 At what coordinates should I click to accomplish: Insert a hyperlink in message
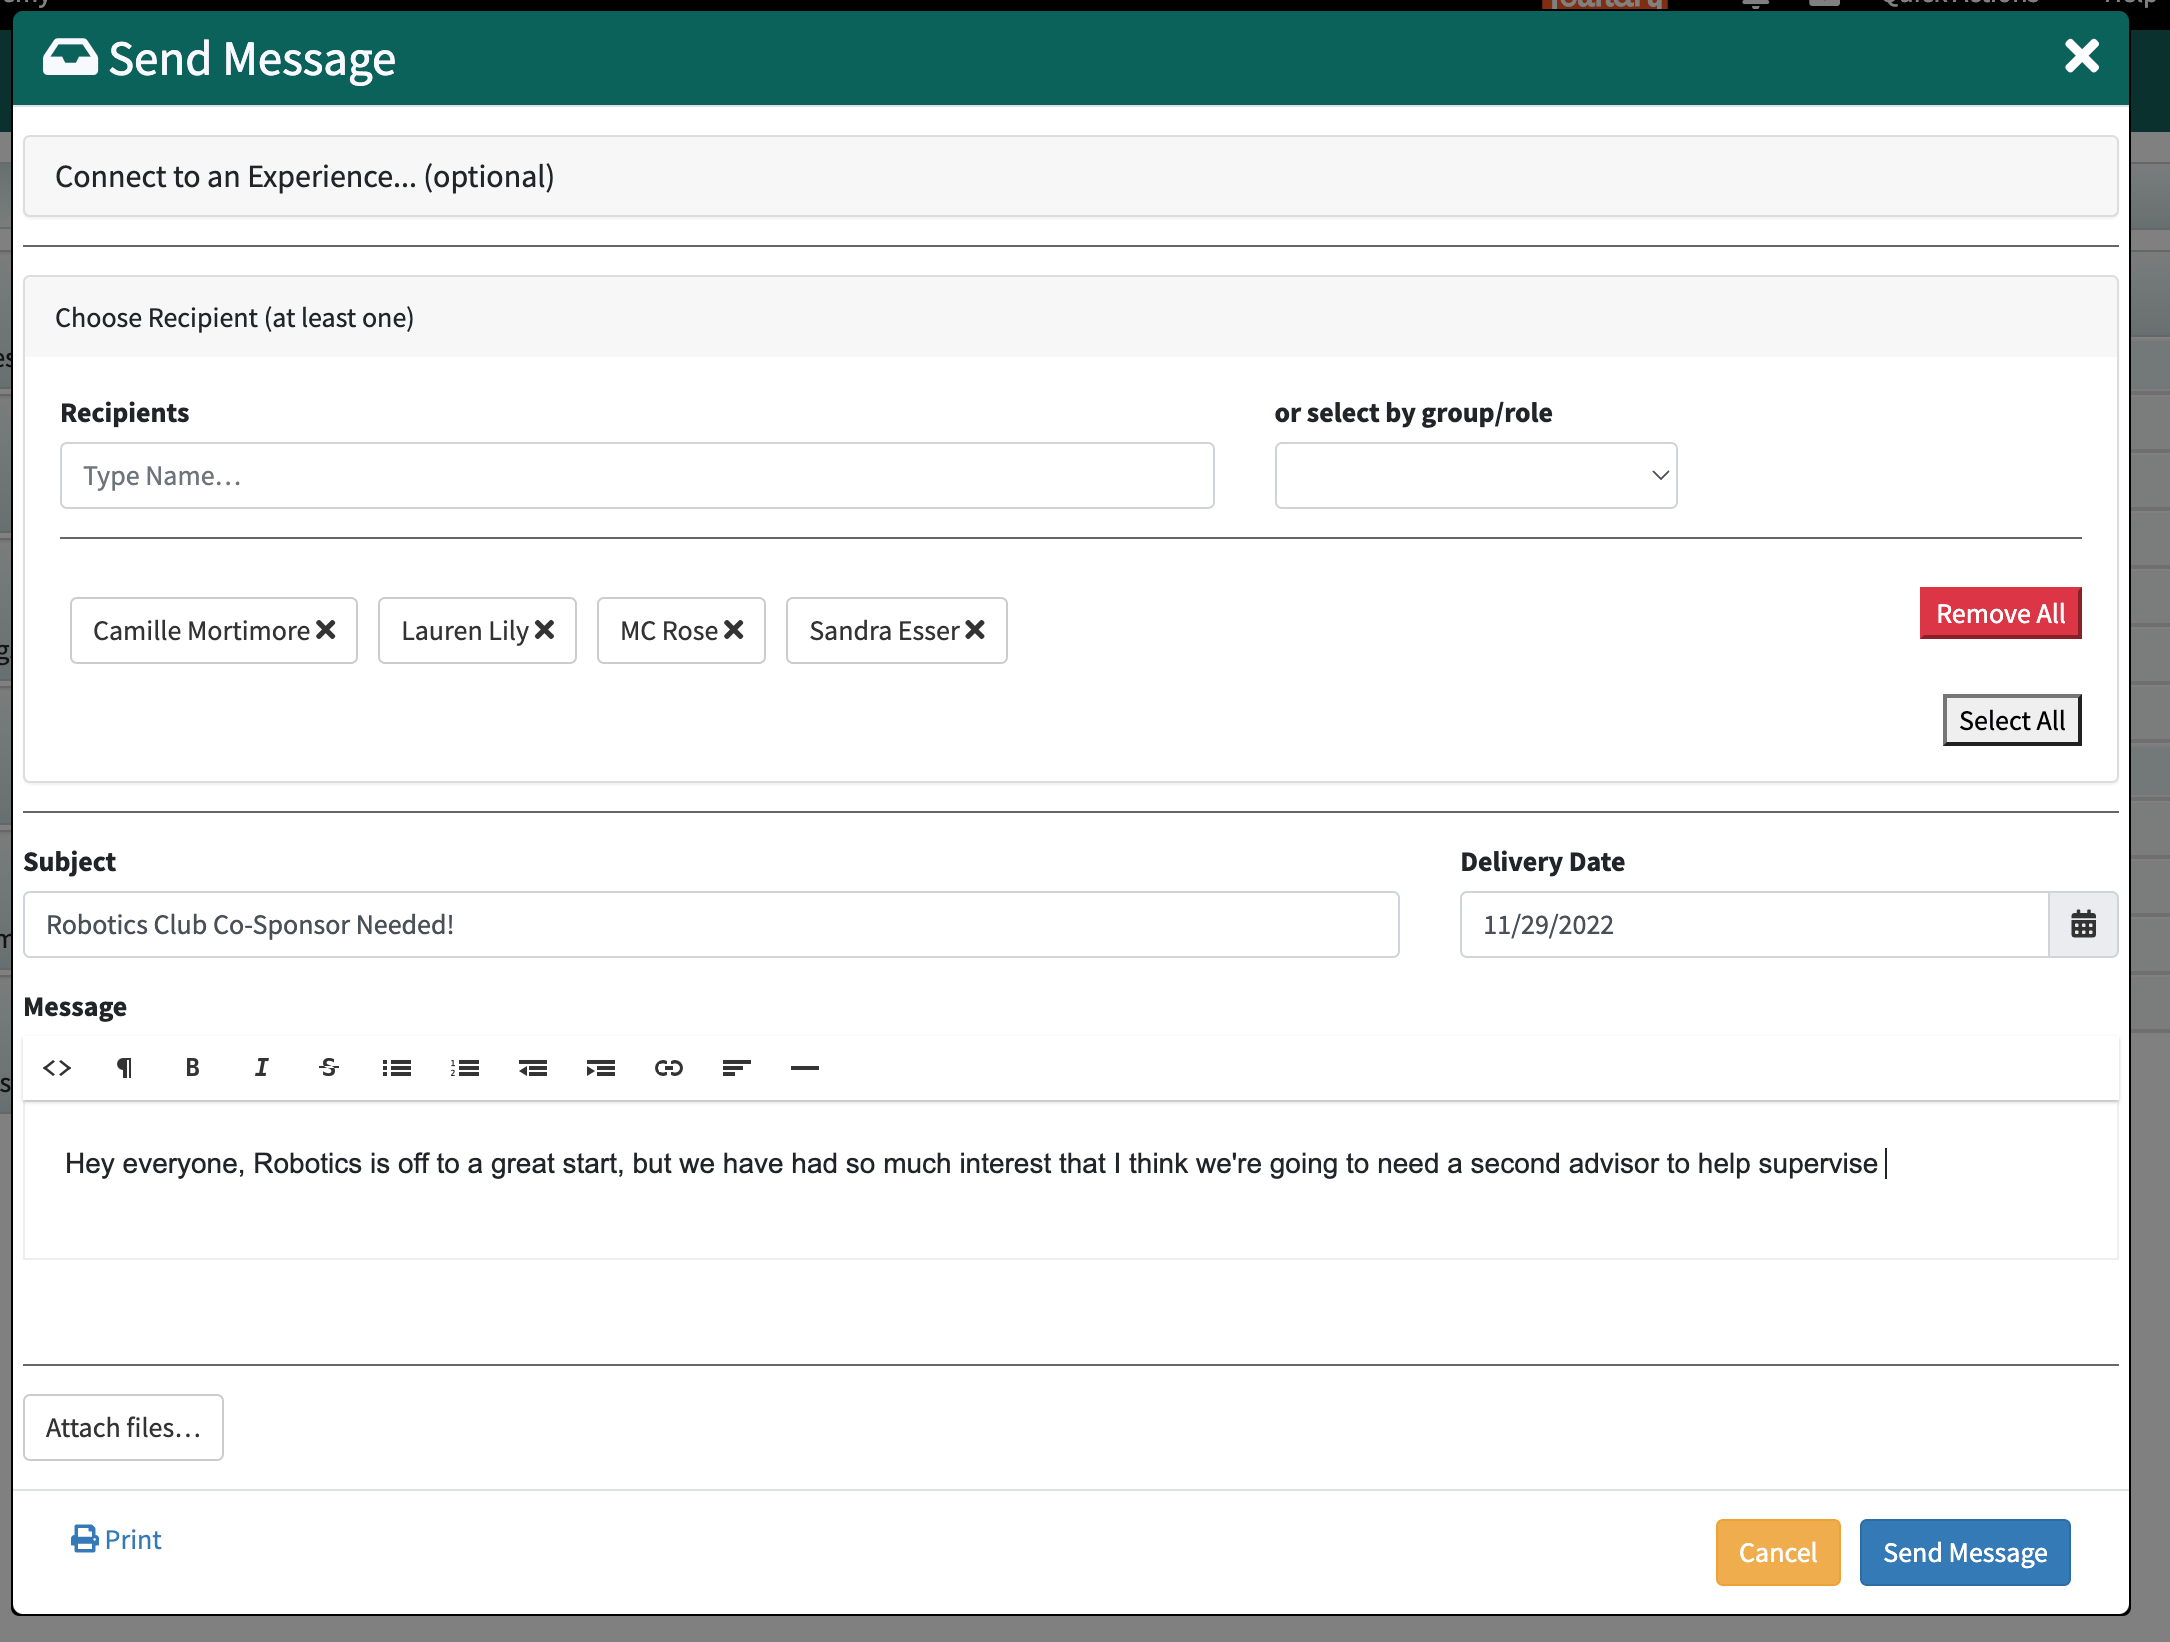[668, 1068]
